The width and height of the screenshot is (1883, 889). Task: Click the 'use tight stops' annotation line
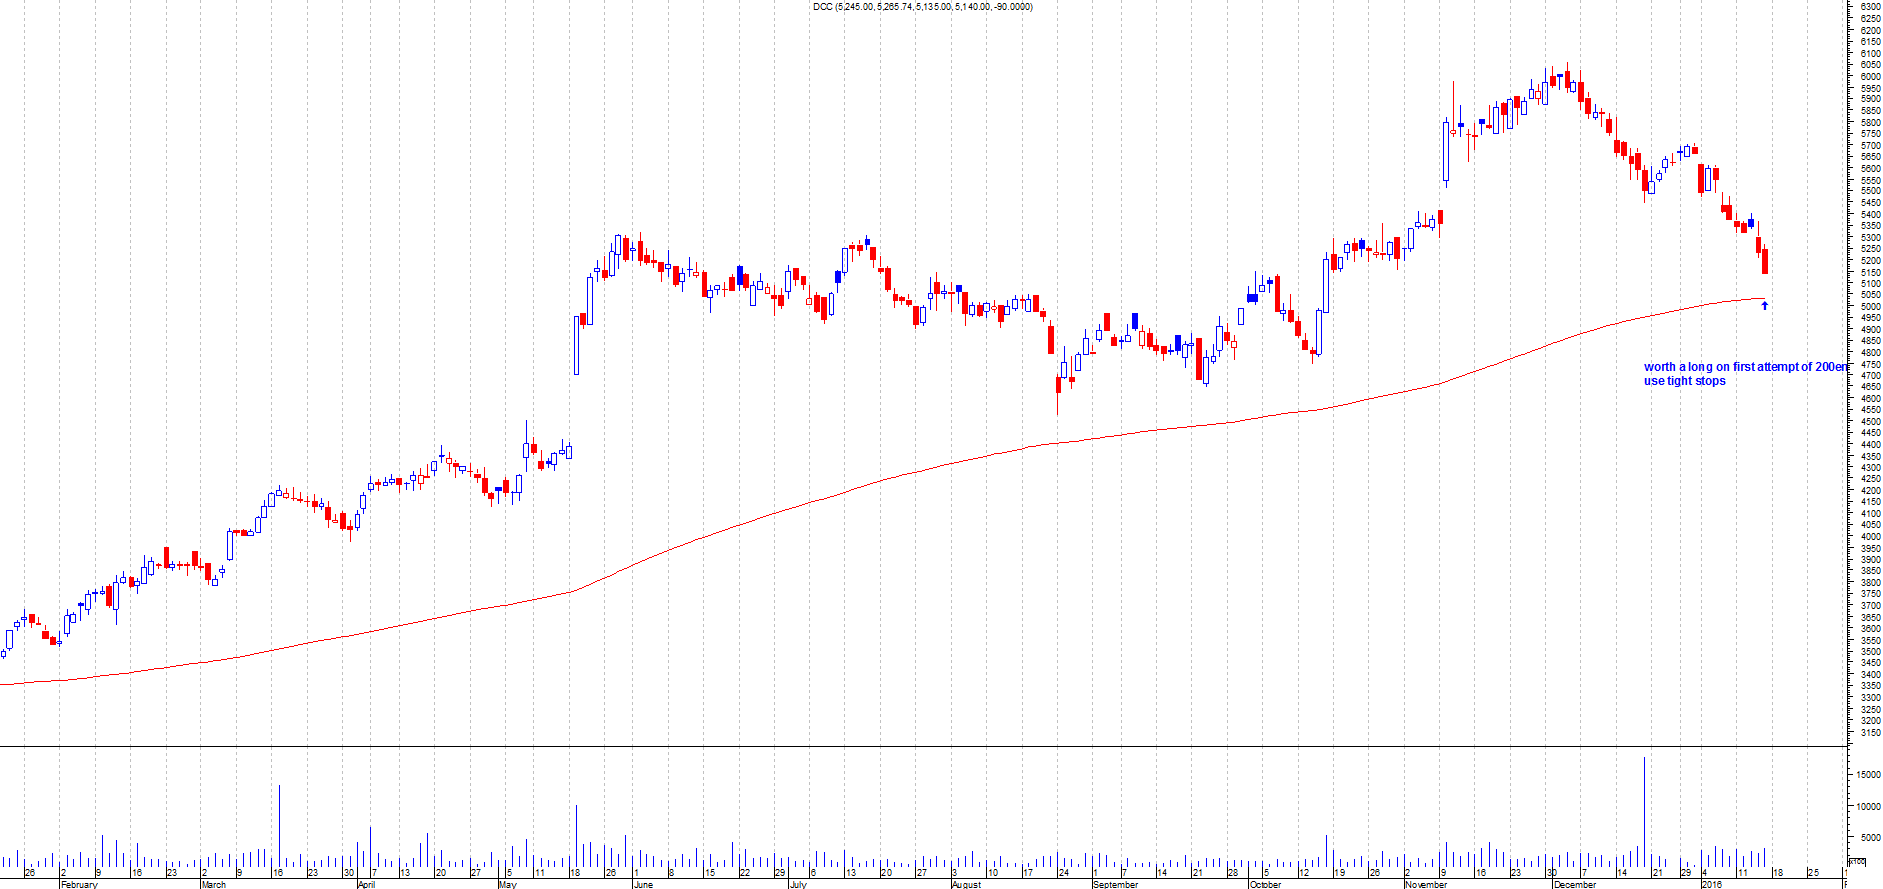[1684, 381]
